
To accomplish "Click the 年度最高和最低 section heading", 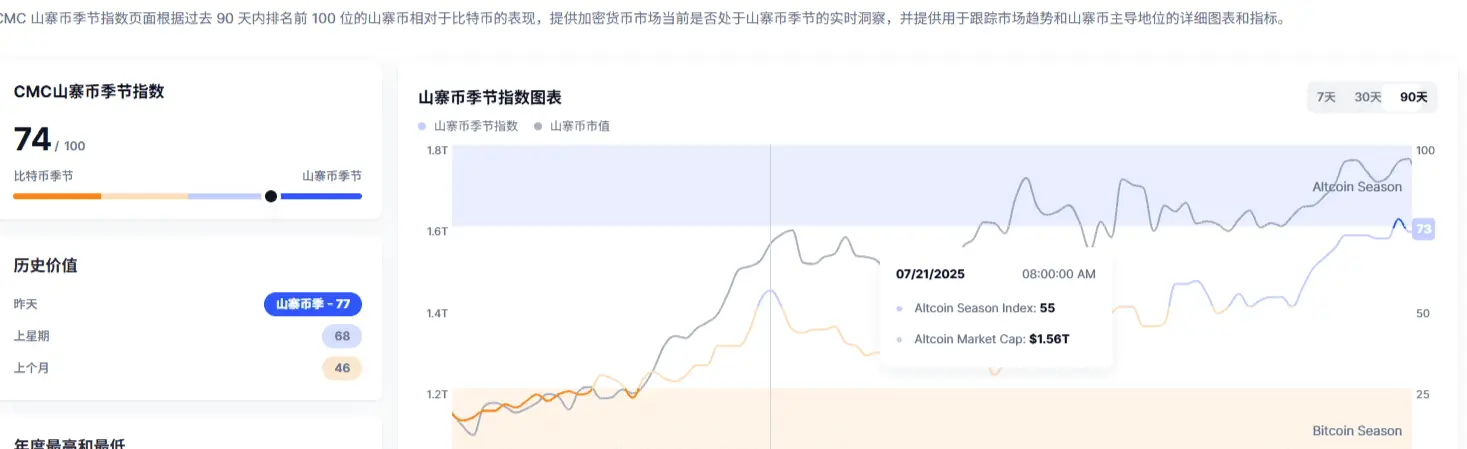I will point(69,443).
